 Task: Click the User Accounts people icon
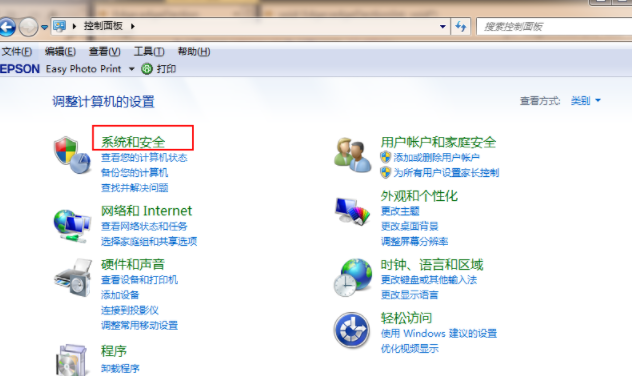point(352,155)
